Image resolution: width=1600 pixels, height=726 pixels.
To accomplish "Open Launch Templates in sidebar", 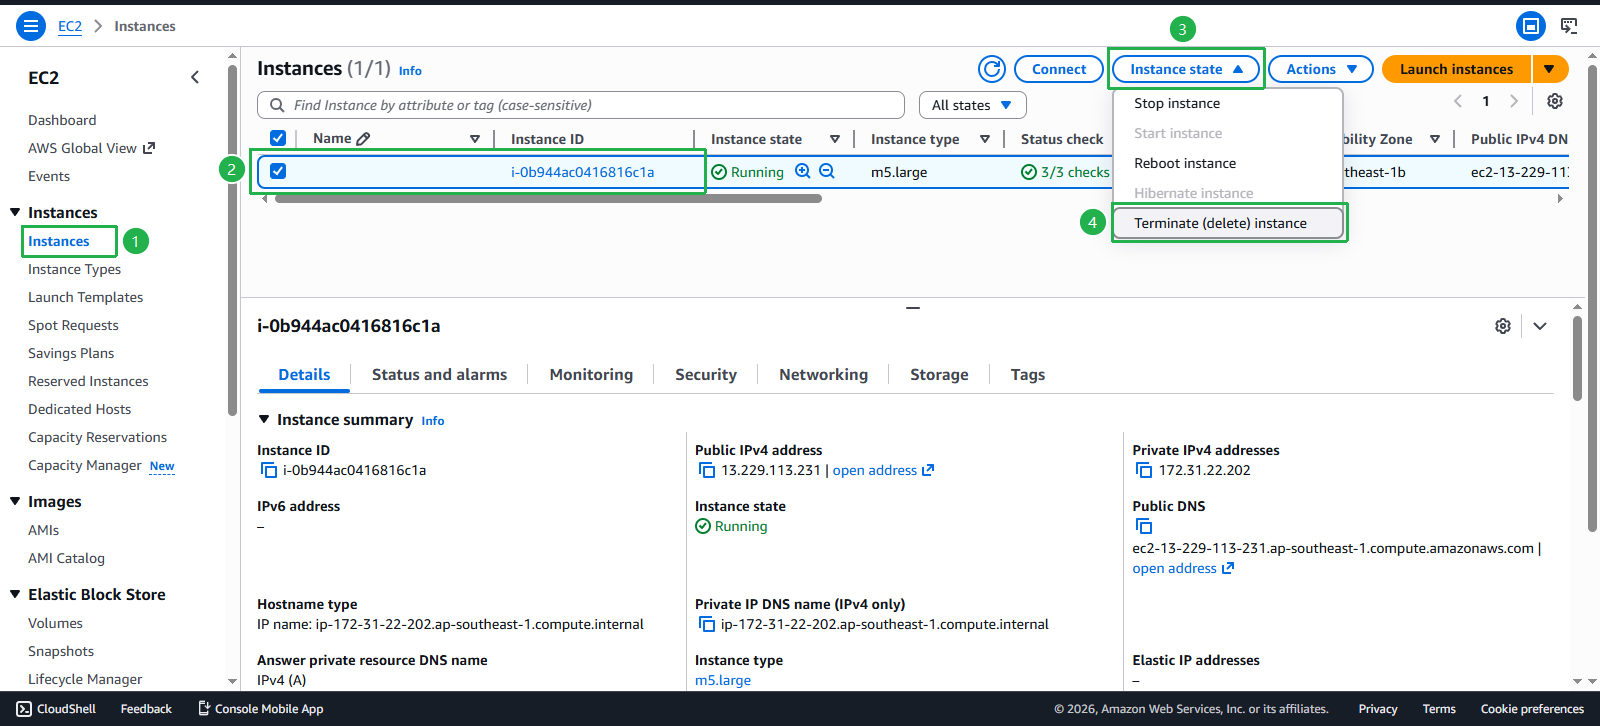I will (85, 297).
